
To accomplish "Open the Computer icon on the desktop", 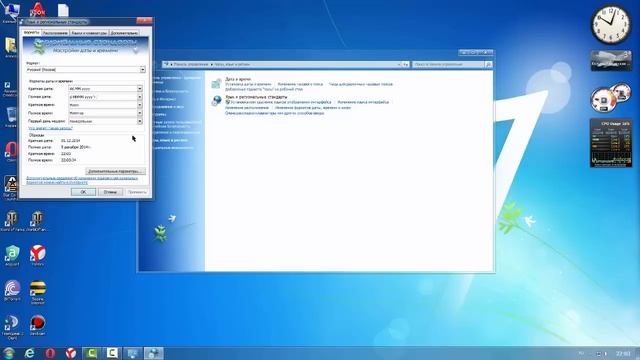I will tap(11, 12).
